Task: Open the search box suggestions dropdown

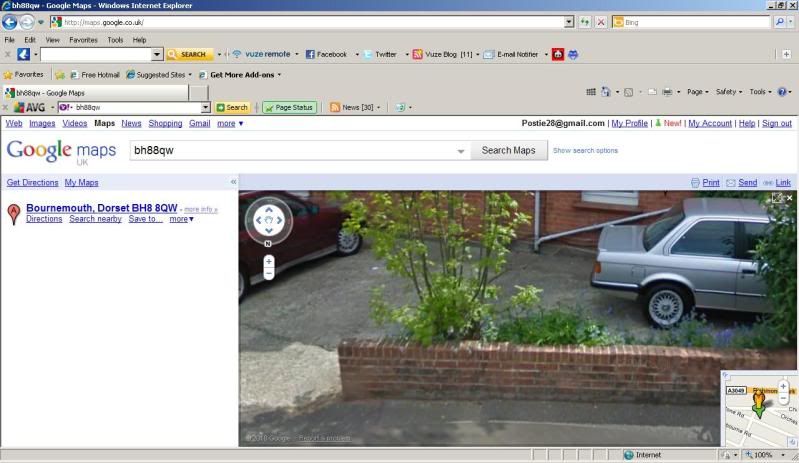Action: coord(460,151)
